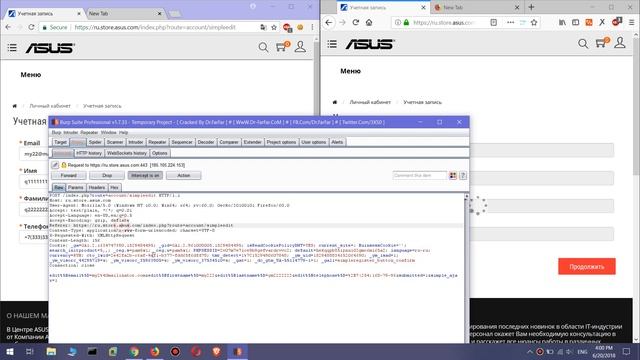
Task: Click Личный кабинет breadcrumb in Firefox page
Action: tap(370, 102)
